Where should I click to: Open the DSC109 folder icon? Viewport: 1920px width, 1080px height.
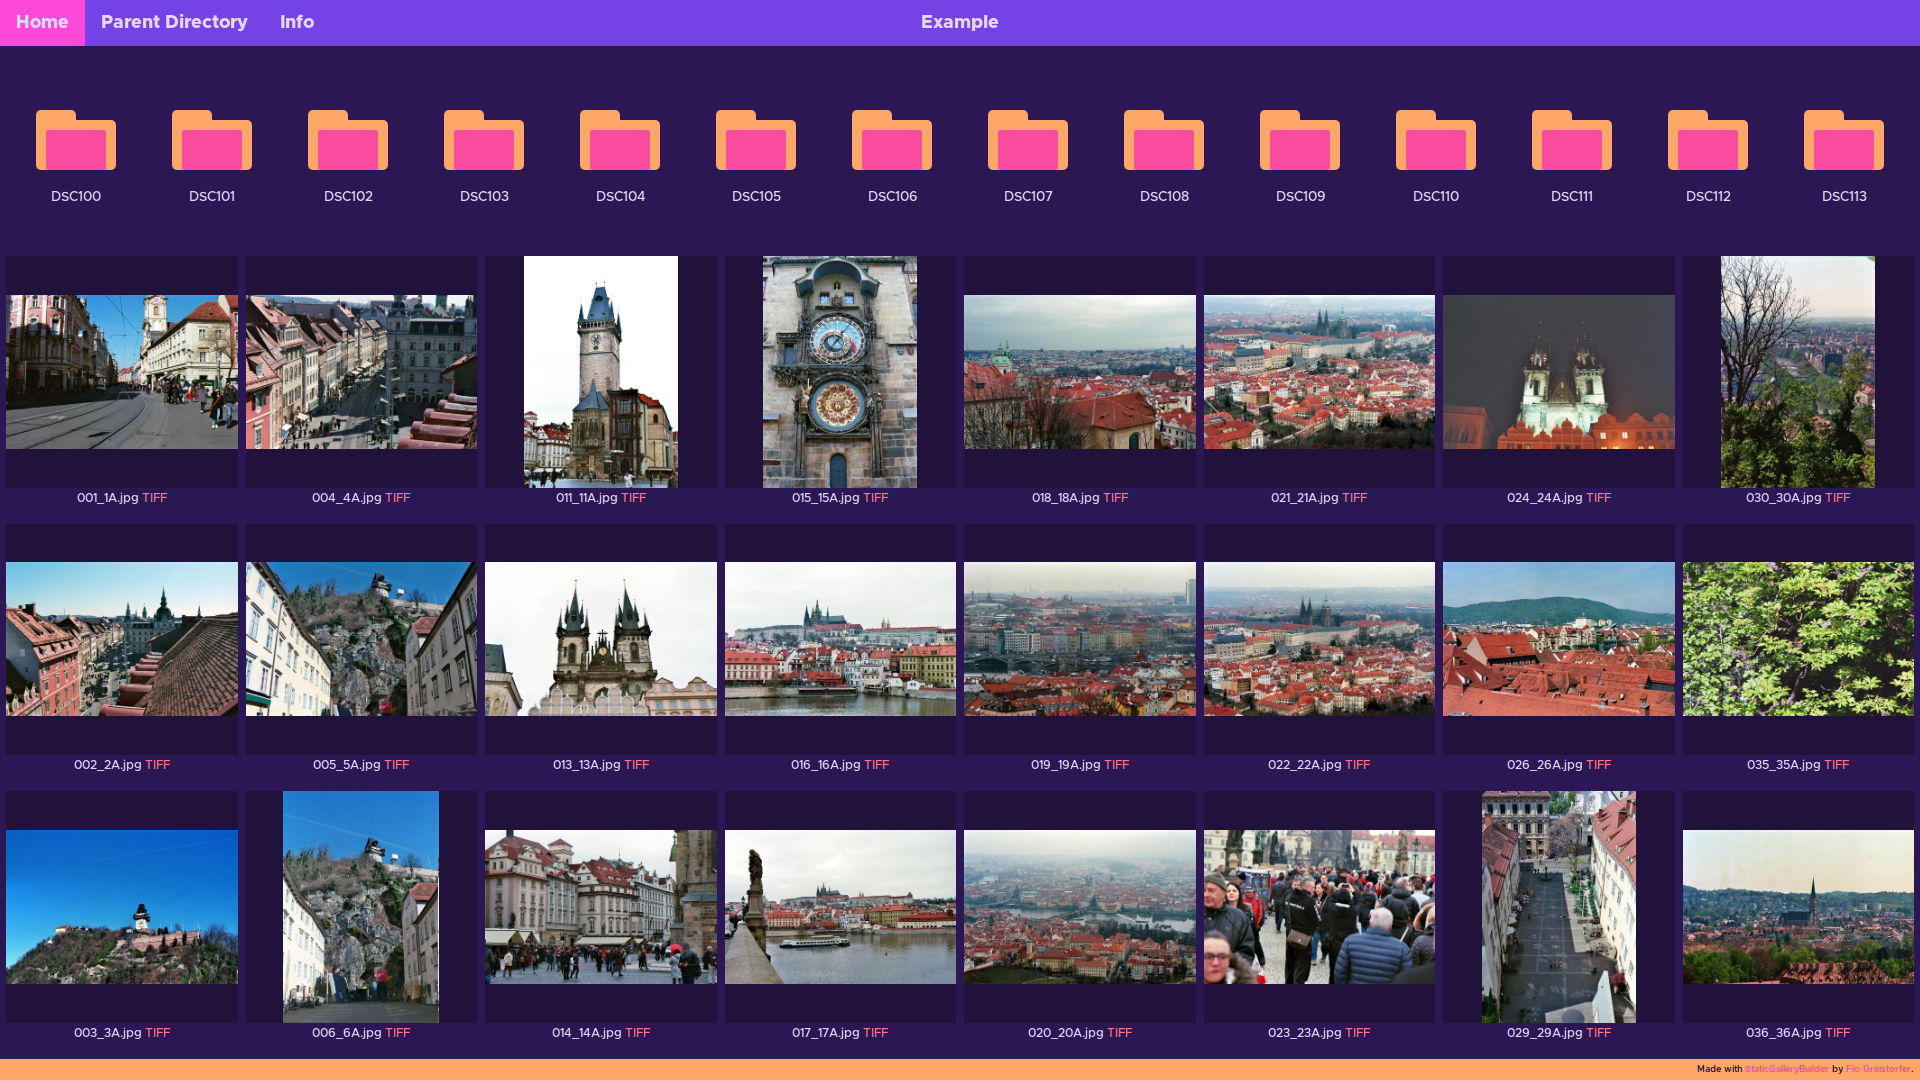tap(1300, 141)
